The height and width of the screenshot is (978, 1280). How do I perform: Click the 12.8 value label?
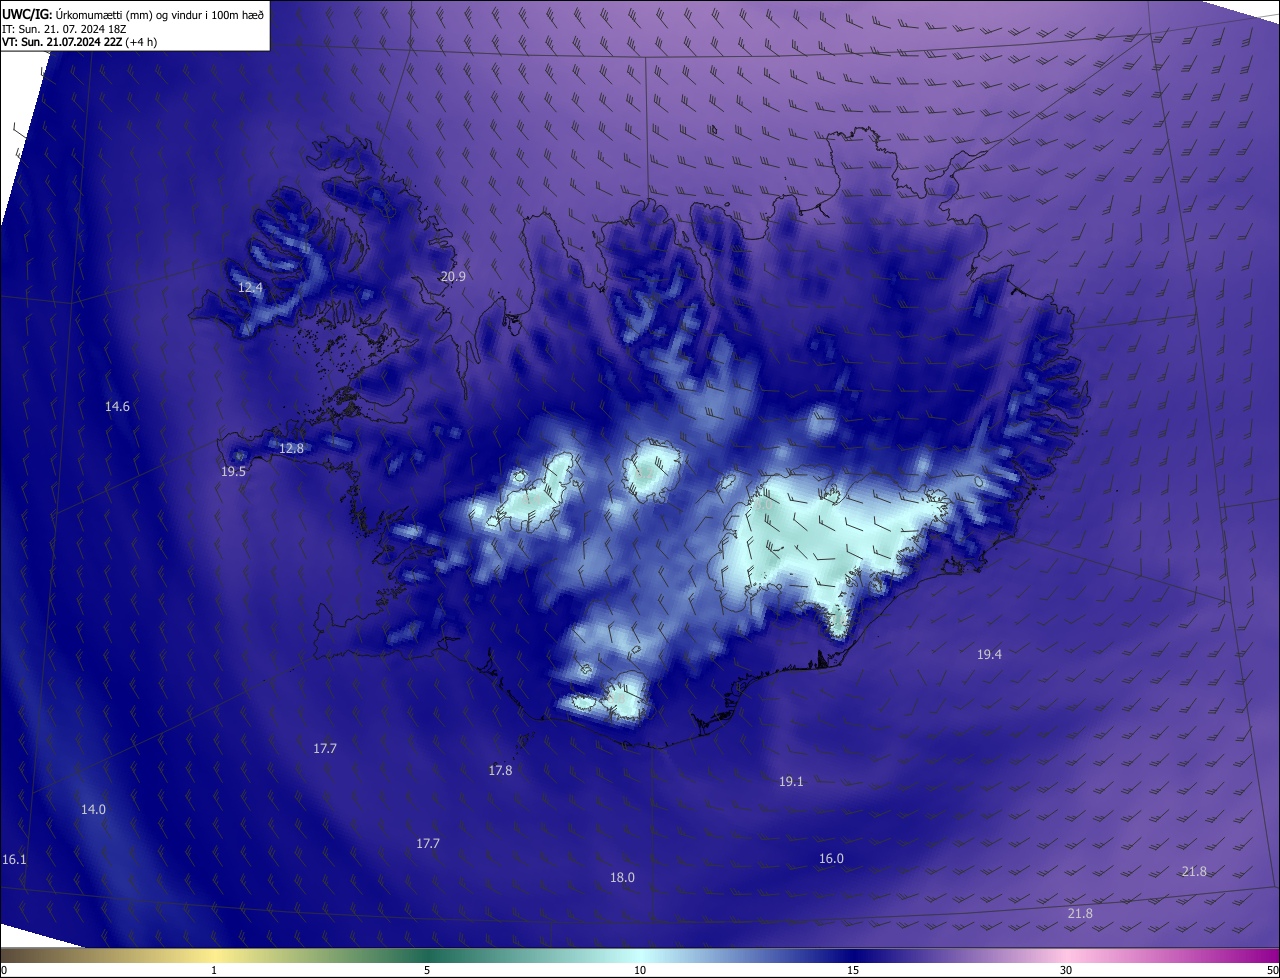[291, 448]
